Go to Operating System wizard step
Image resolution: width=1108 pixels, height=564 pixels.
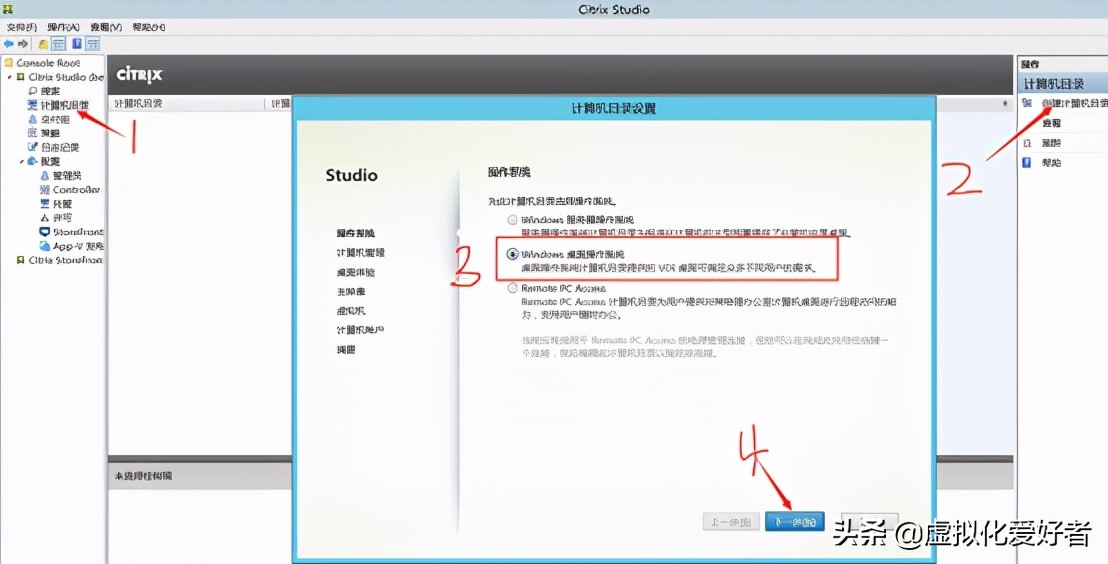355,233
